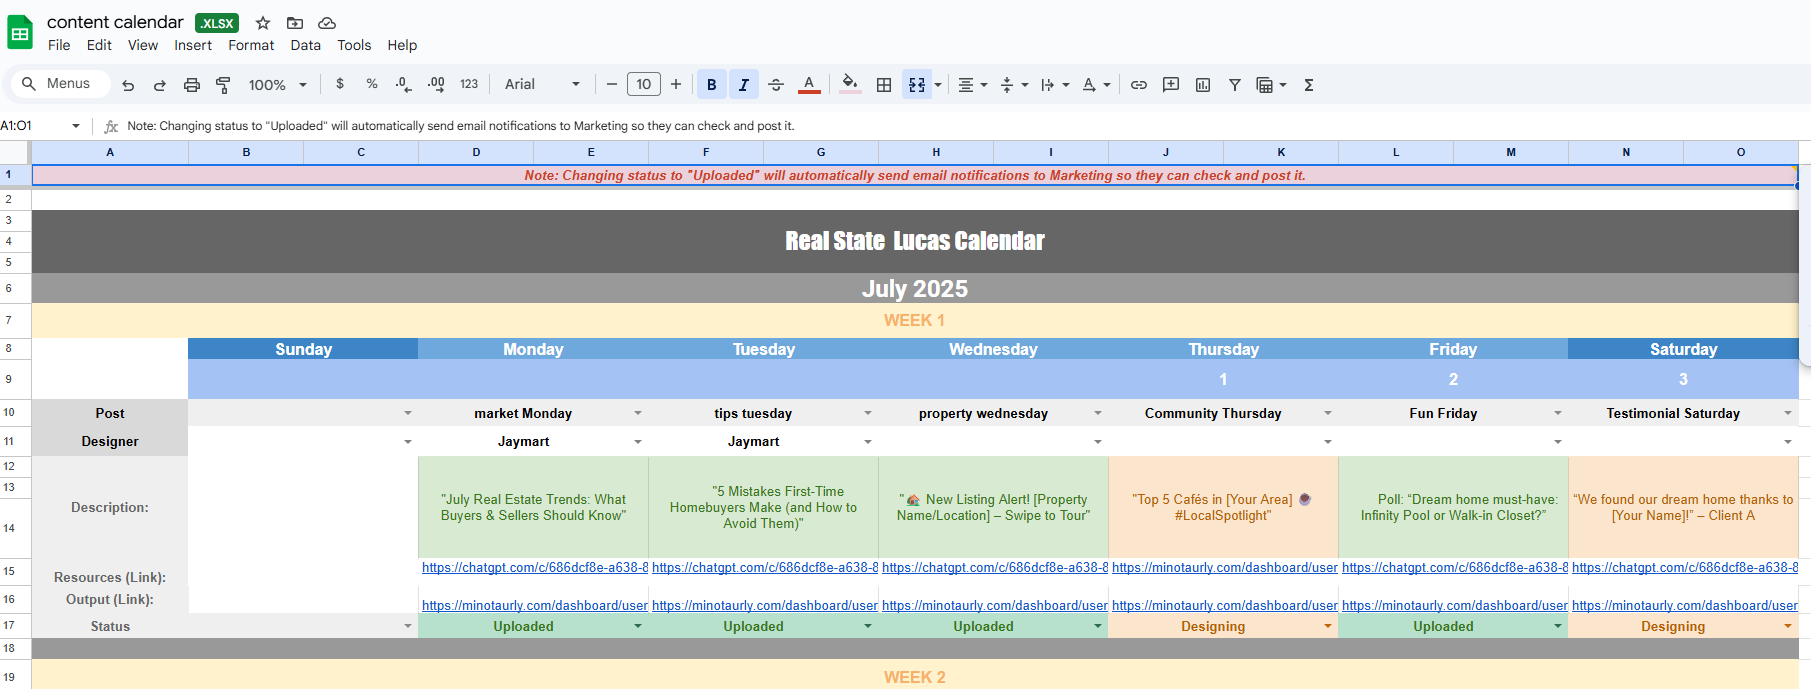Toggle Italic formatting button
Image resolution: width=1811 pixels, height=689 pixels.
pos(744,85)
